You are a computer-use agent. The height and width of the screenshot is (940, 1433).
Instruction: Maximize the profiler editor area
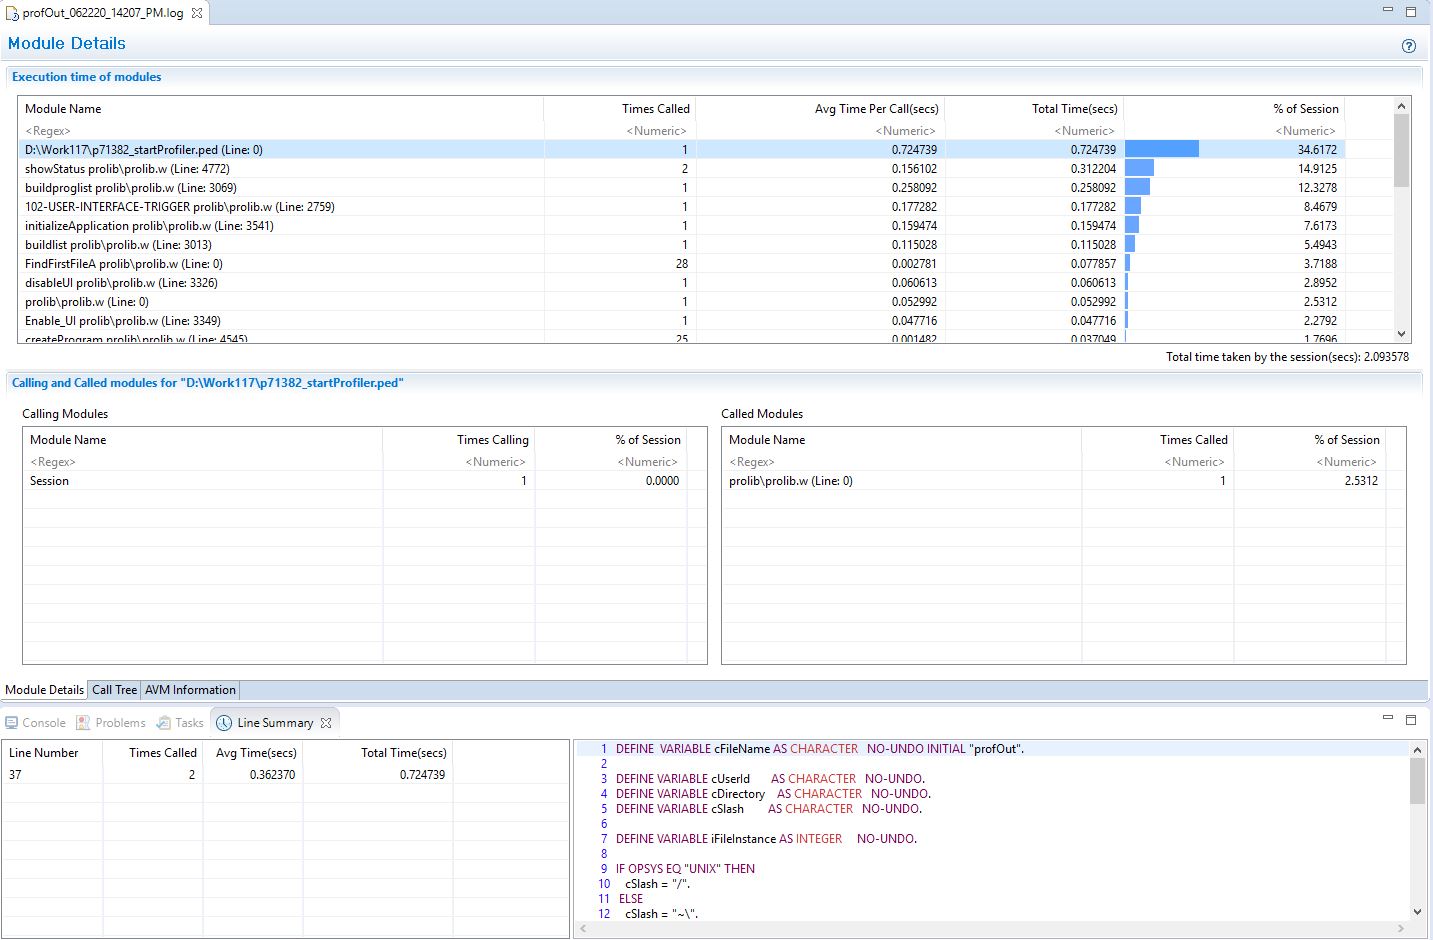[x=1411, y=11]
